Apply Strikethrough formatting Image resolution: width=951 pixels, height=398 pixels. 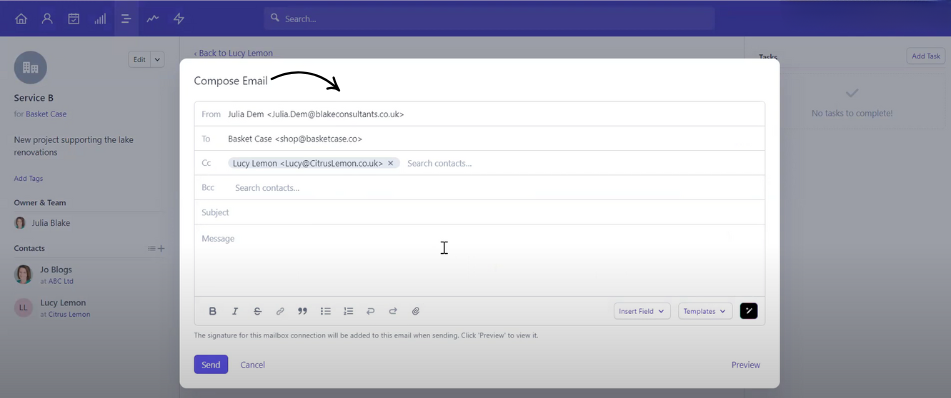coord(257,311)
